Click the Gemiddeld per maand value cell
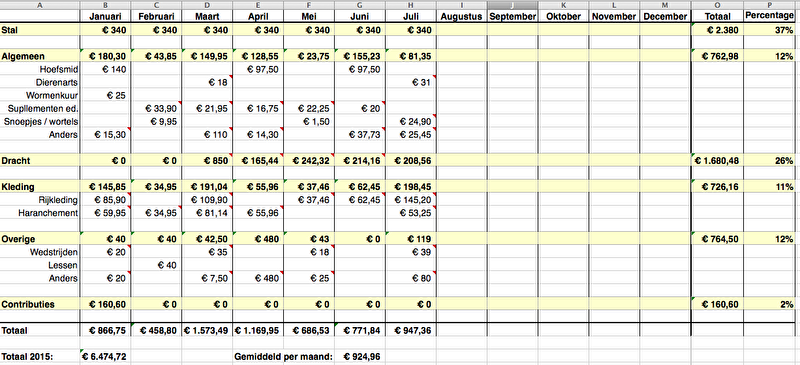 click(x=360, y=356)
